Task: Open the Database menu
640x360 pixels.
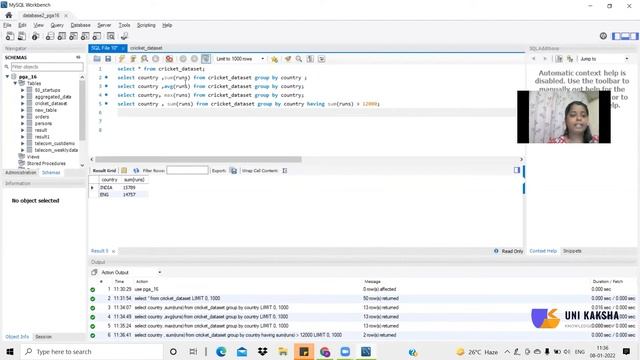Action: pos(80,25)
